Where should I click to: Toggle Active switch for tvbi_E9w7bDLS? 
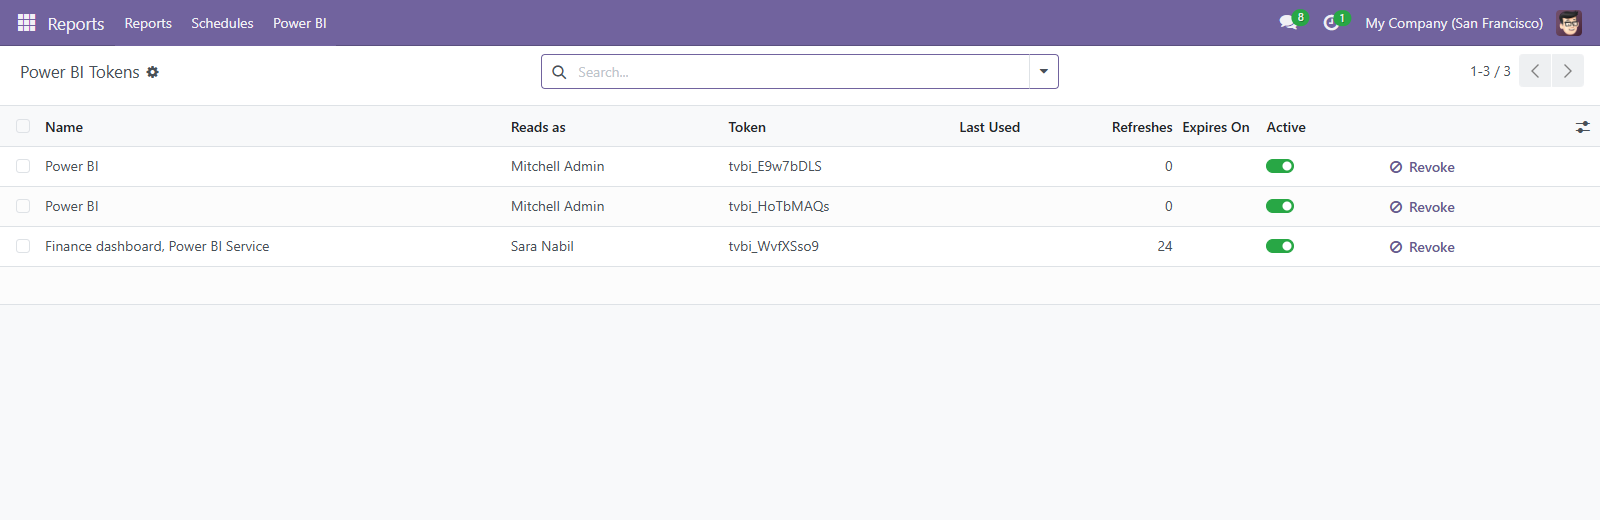coord(1280,166)
